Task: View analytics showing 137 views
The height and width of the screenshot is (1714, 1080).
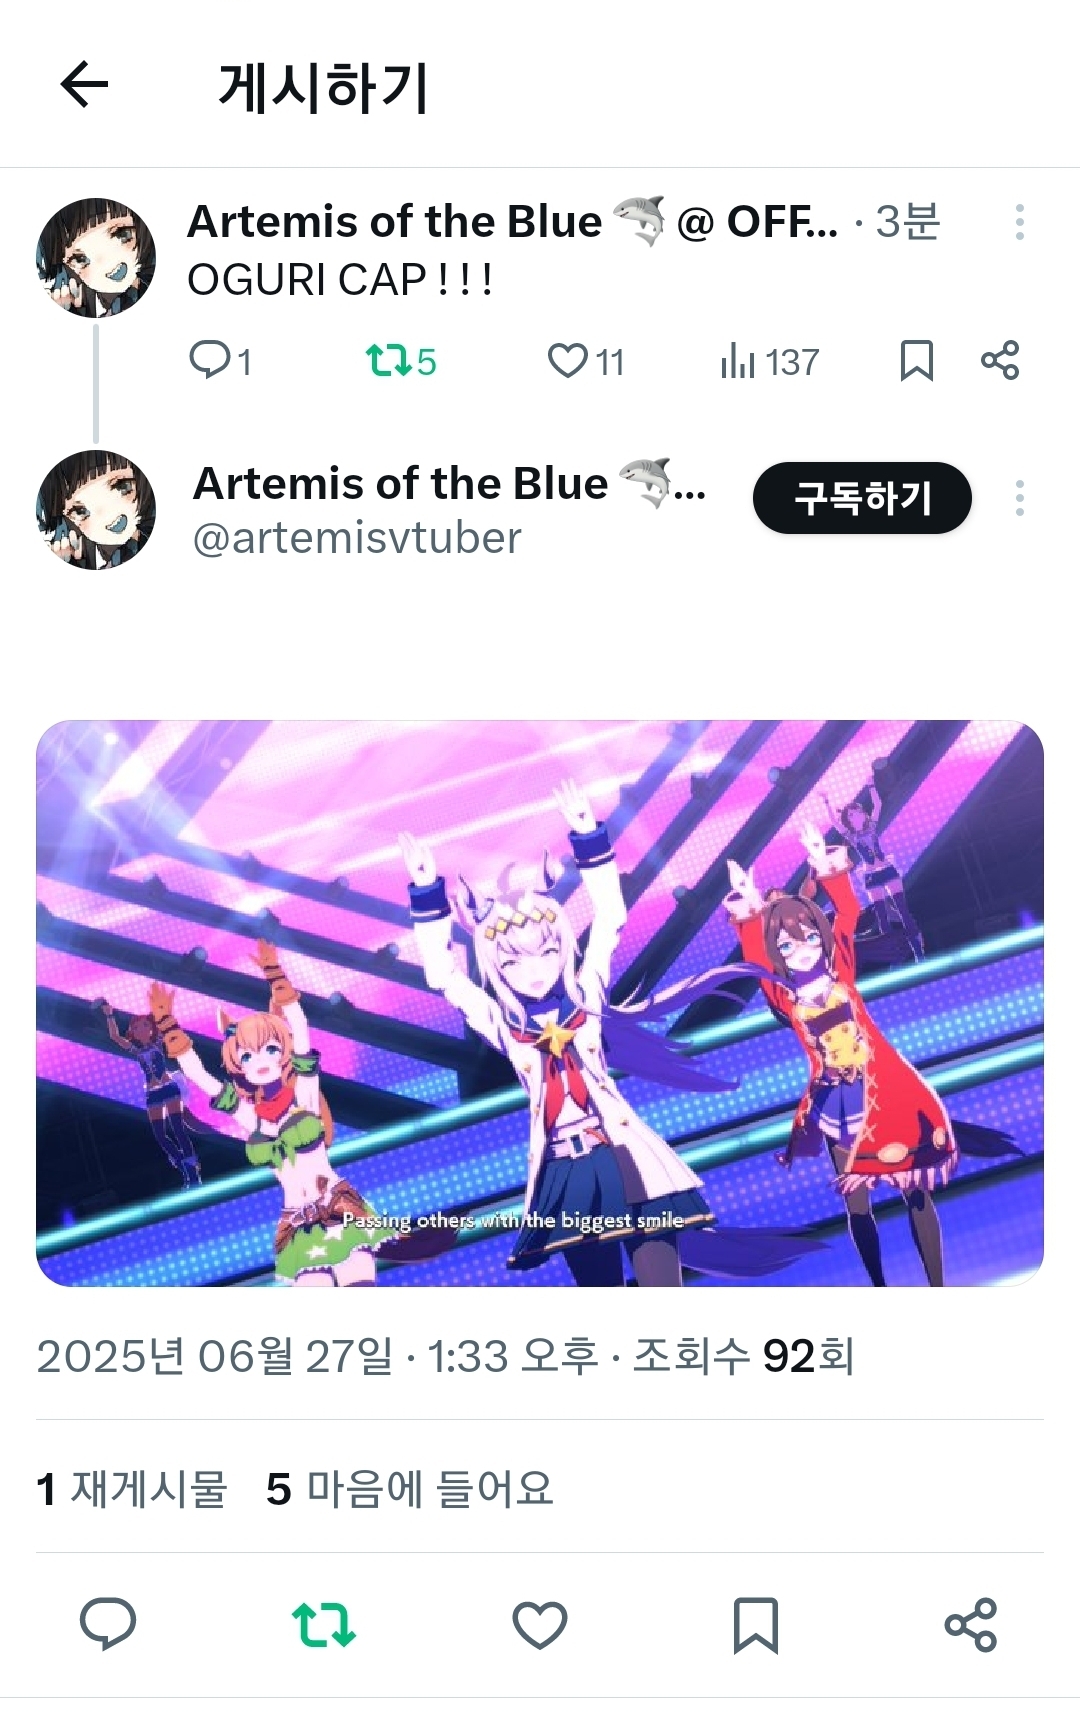Action: (769, 361)
